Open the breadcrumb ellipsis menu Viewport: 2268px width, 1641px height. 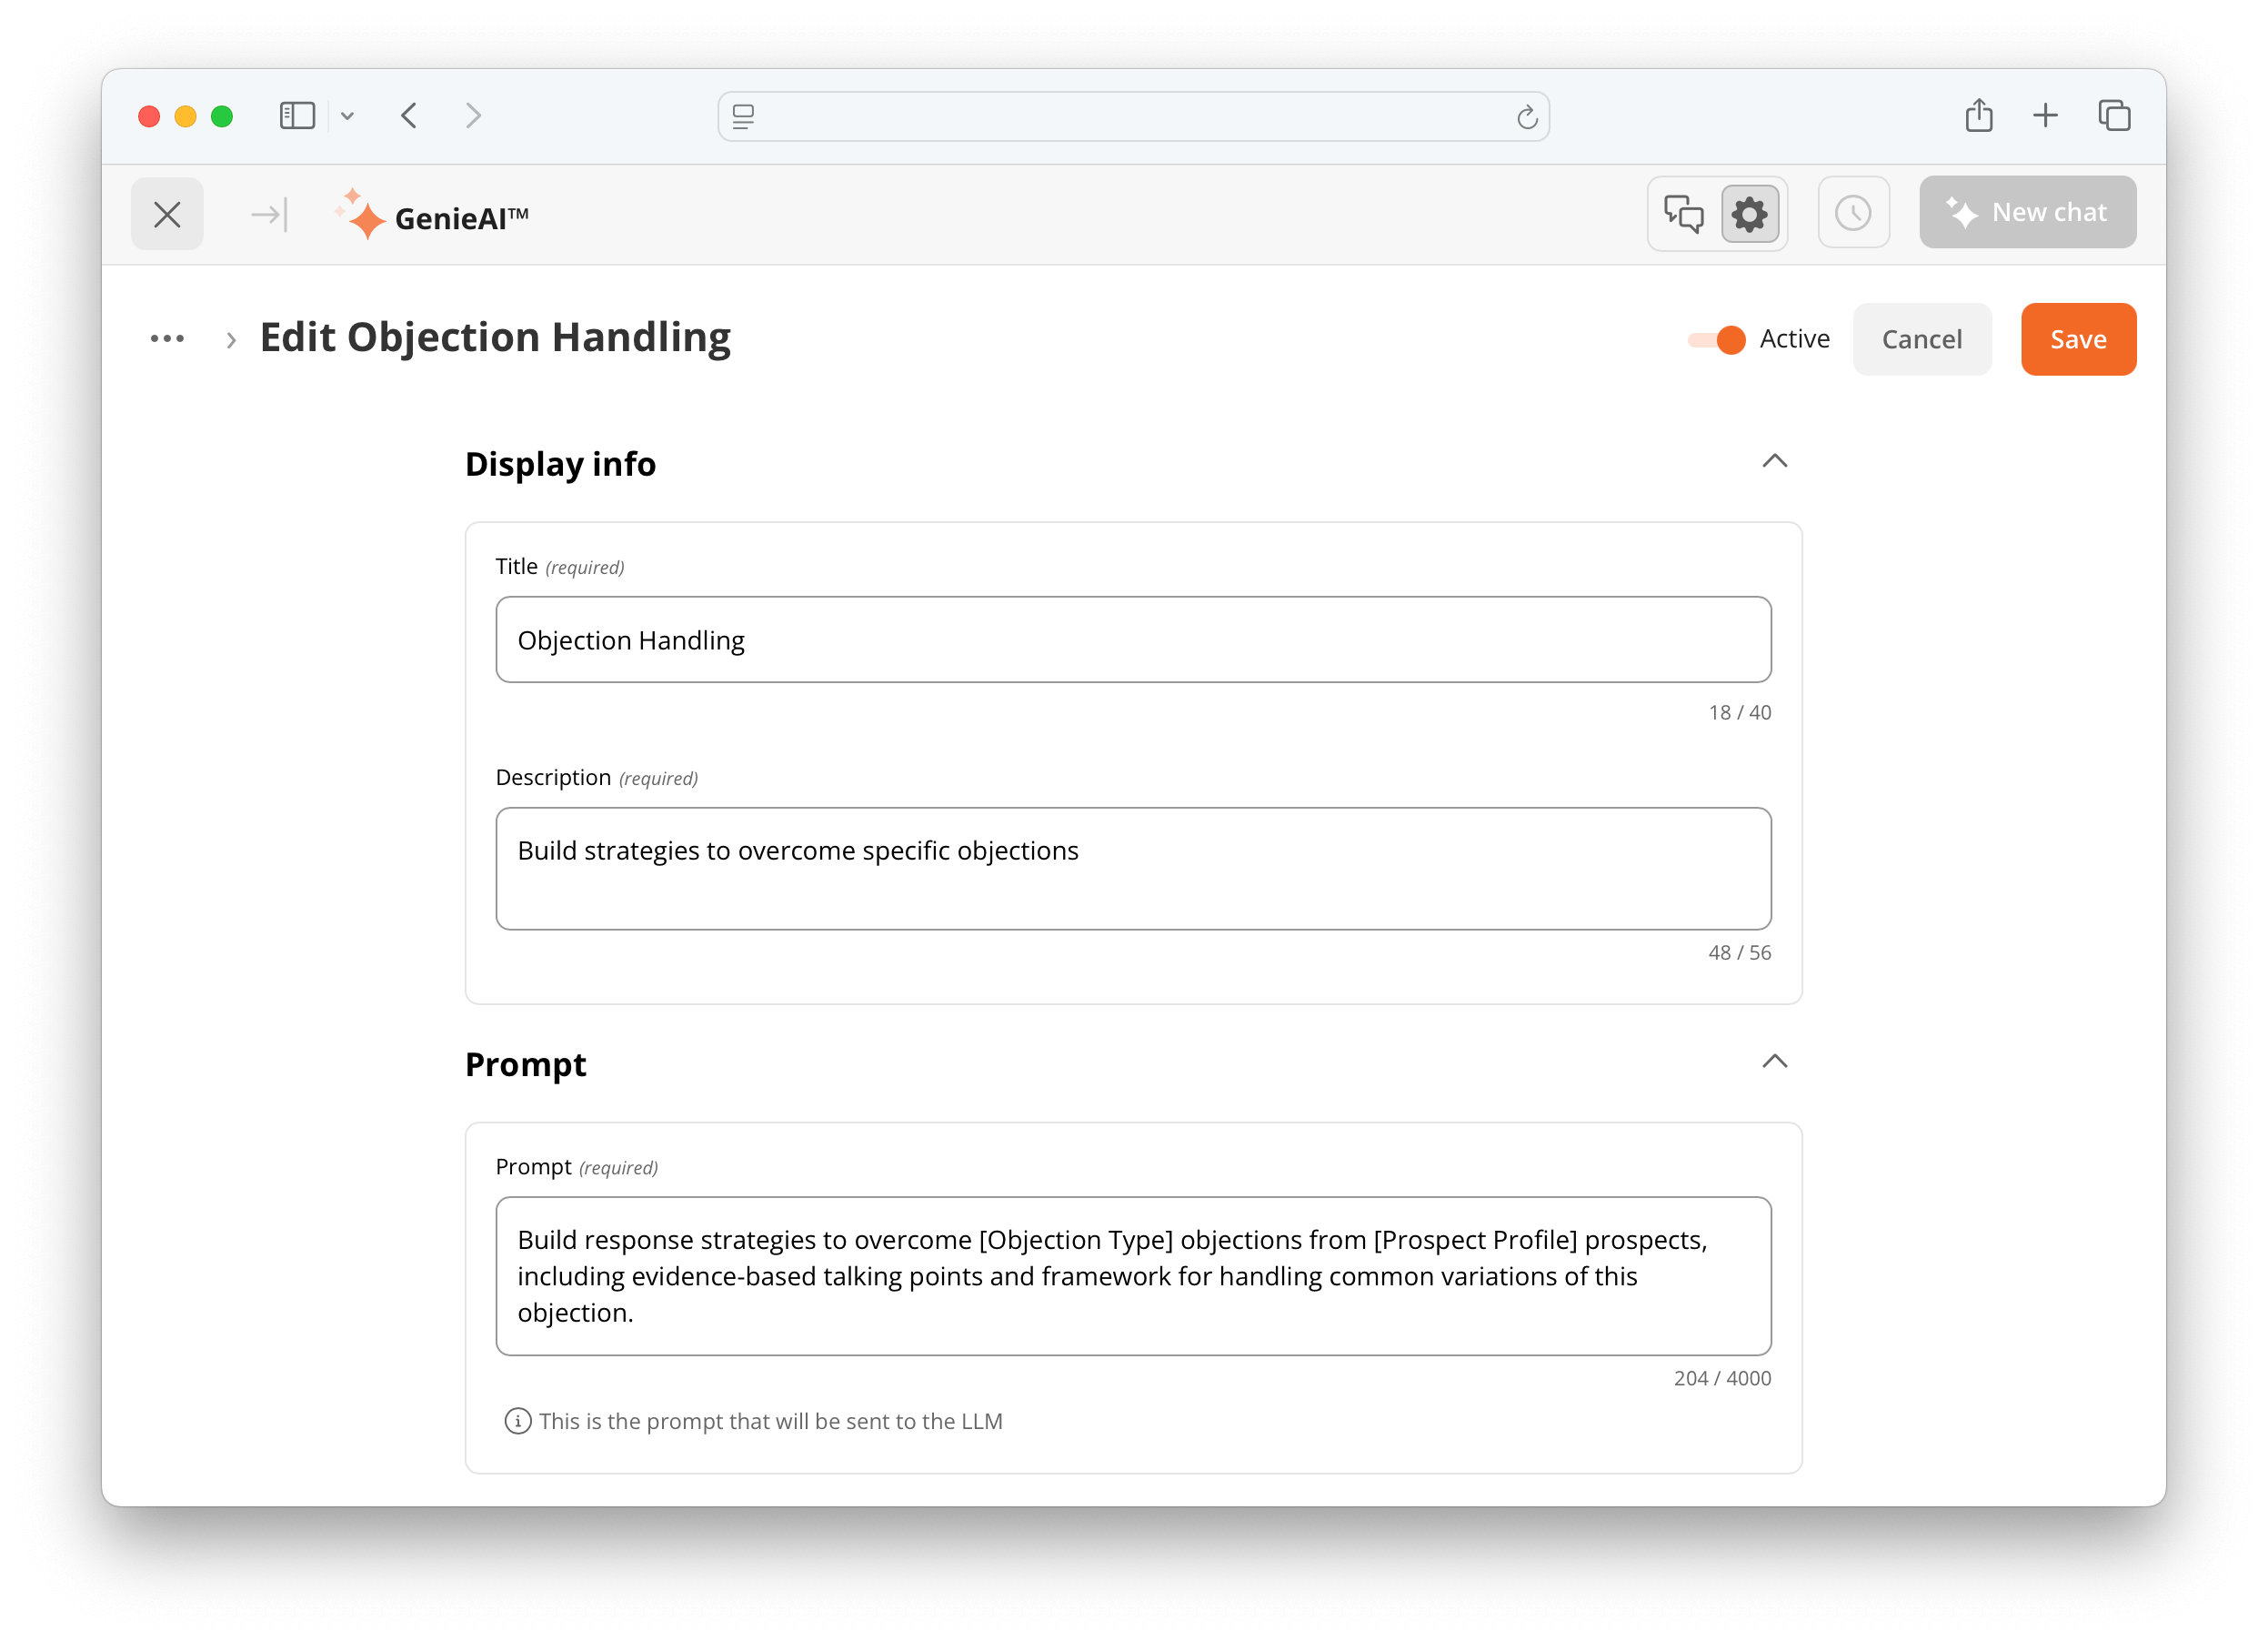click(167, 339)
